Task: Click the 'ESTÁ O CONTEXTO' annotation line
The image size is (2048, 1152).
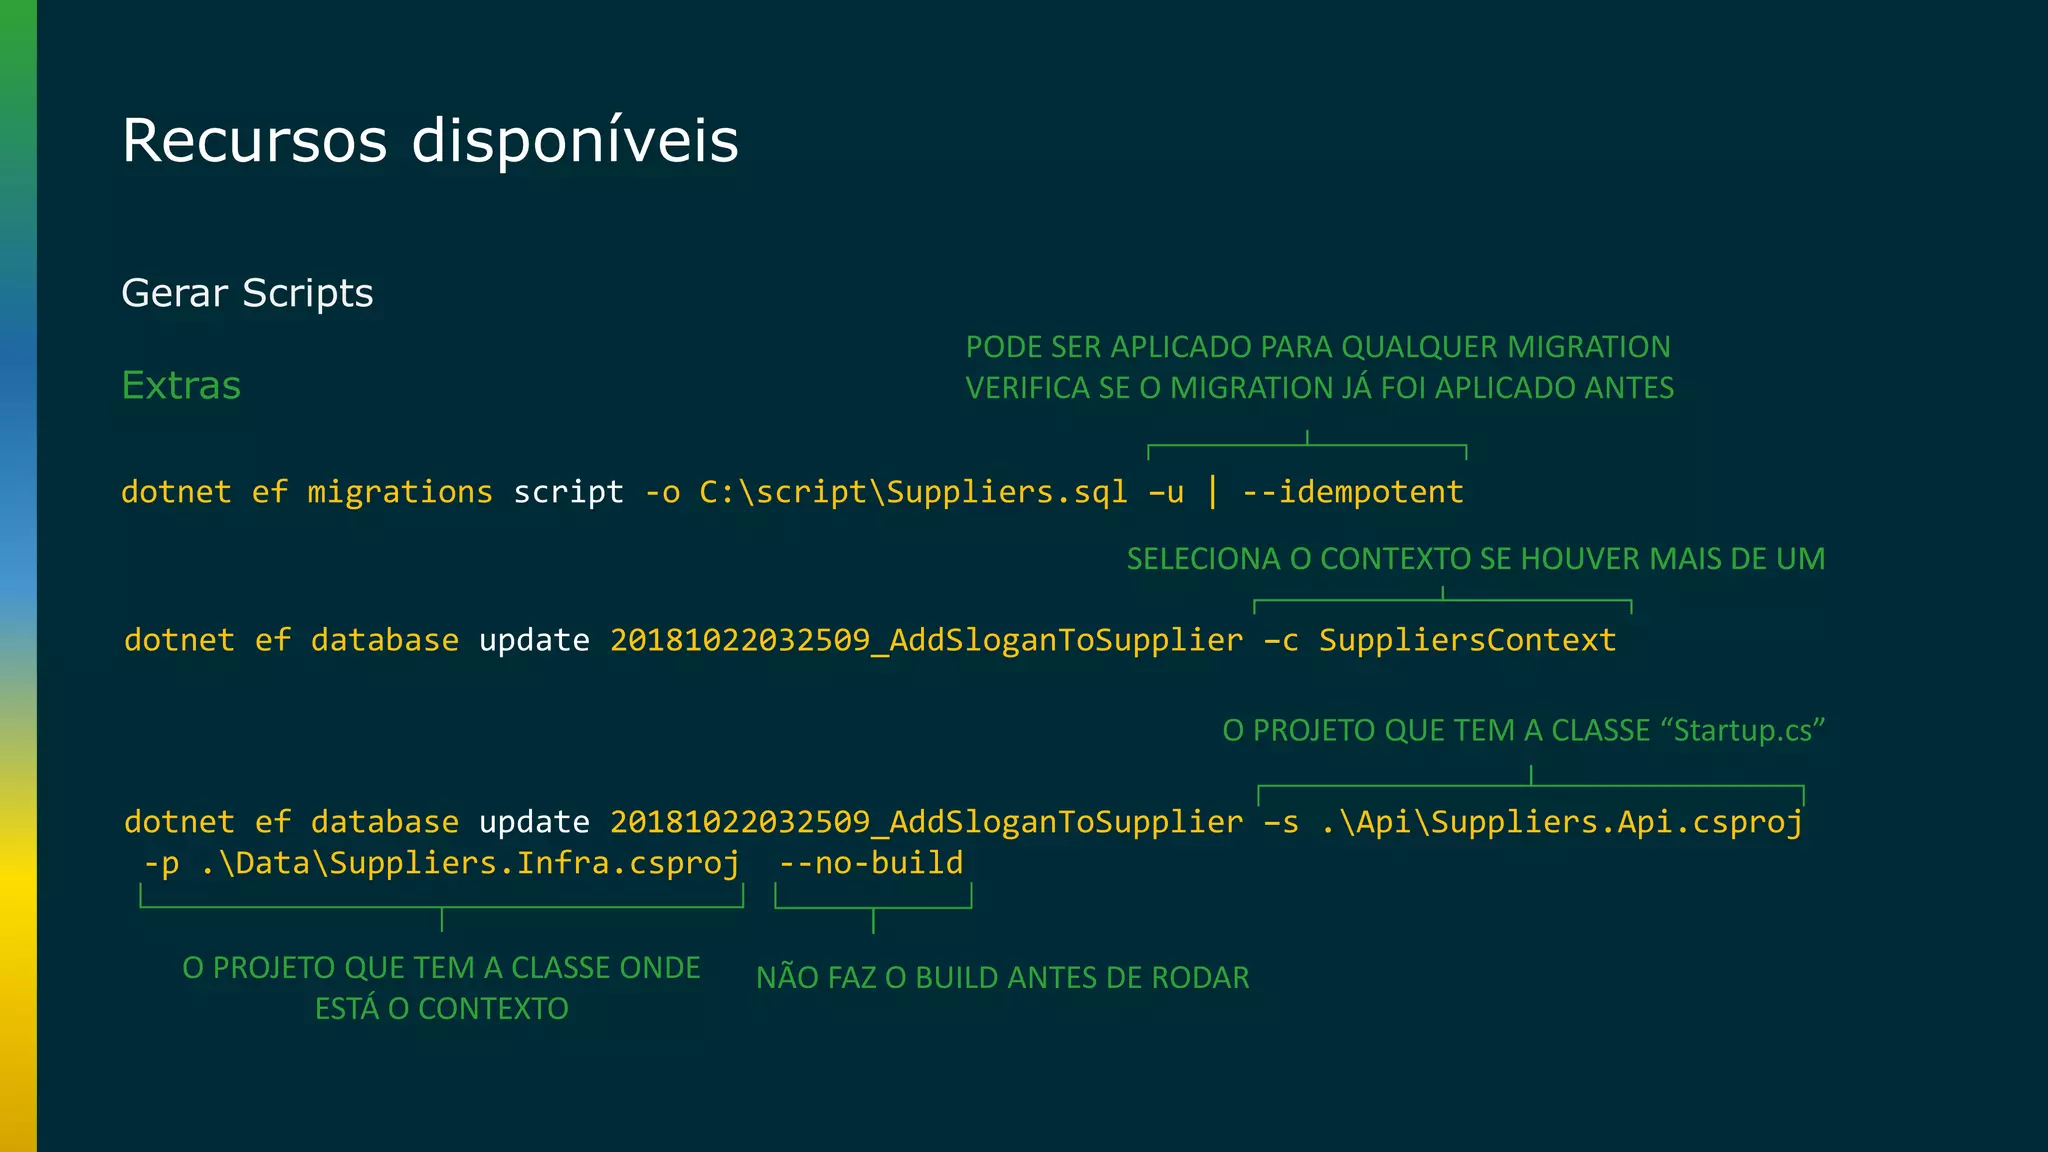Action: pos(441,1009)
